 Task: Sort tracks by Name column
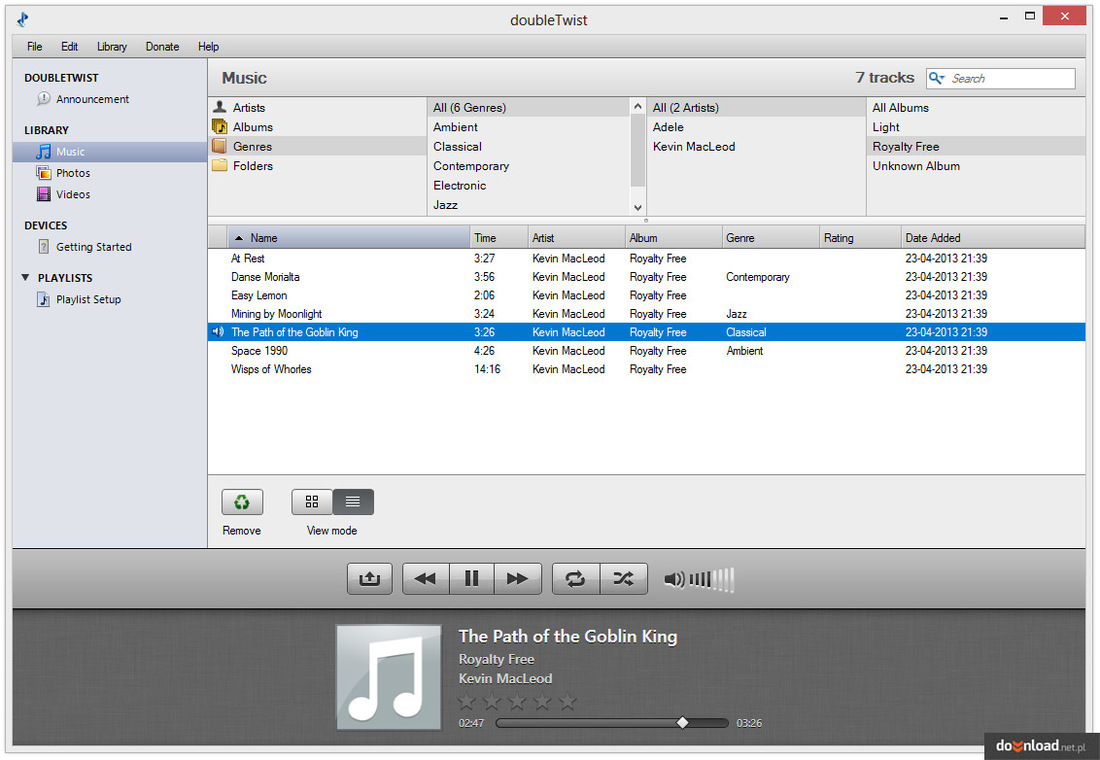[349, 238]
